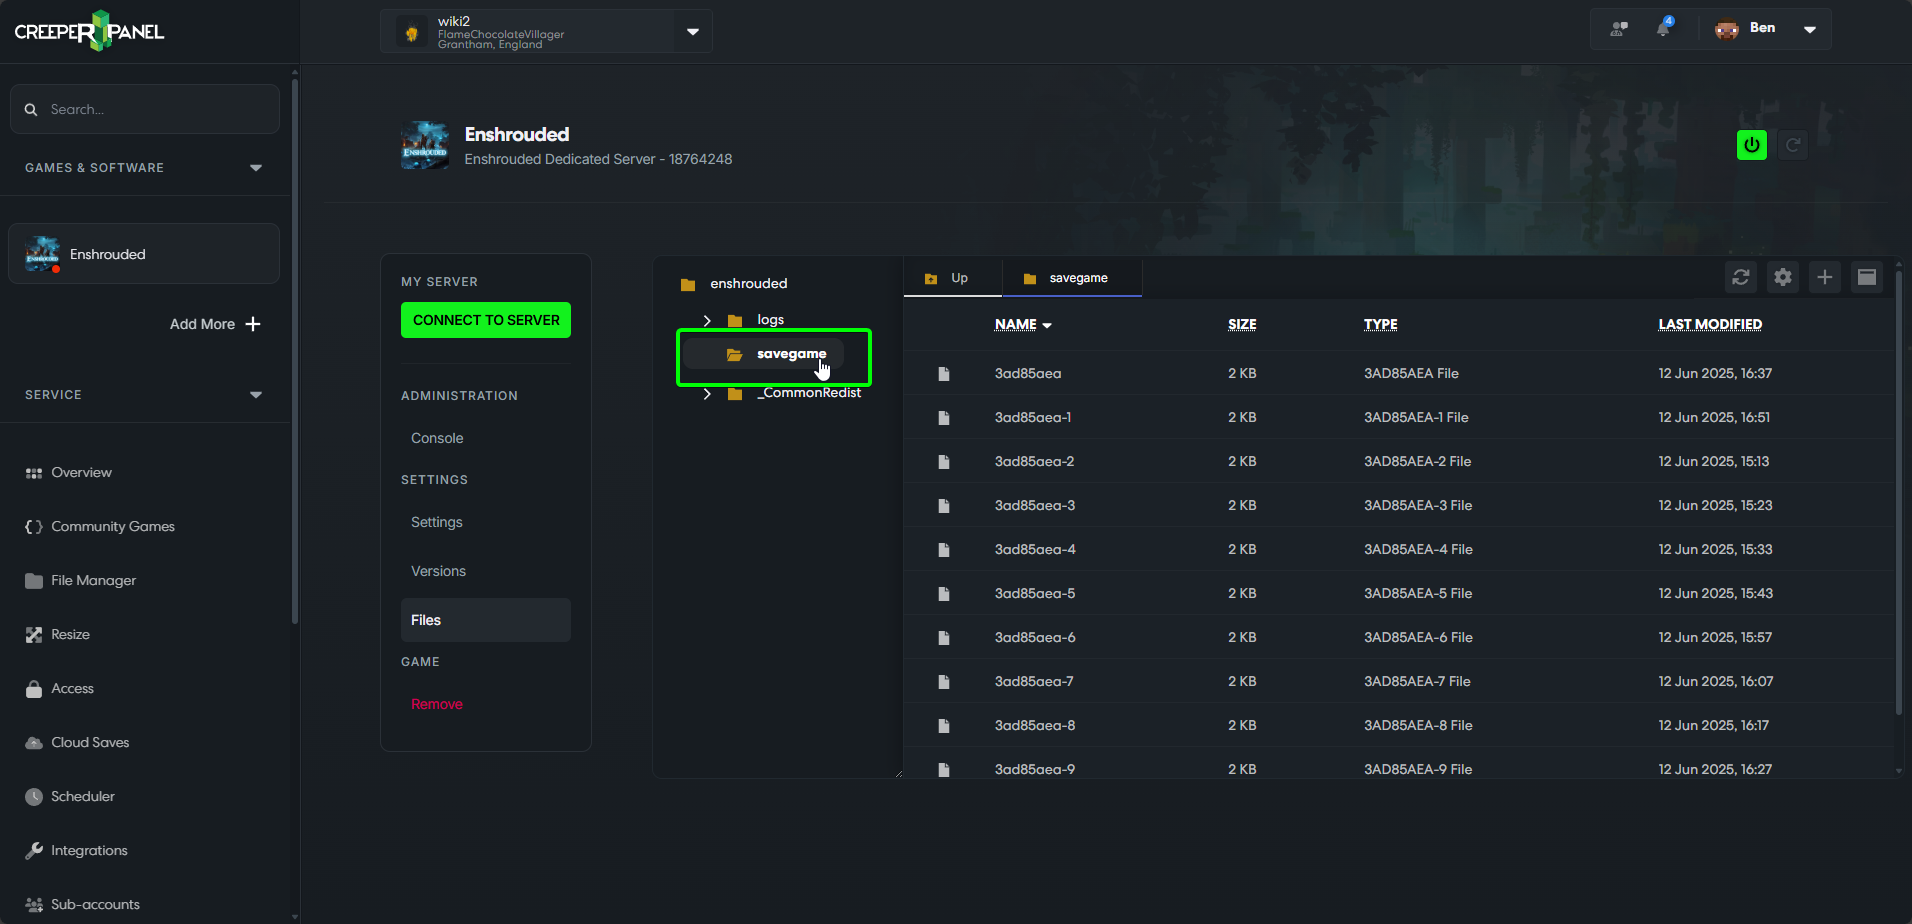1912x924 pixels.
Task: Click the restart server icon
Action: pyautogui.click(x=1794, y=145)
